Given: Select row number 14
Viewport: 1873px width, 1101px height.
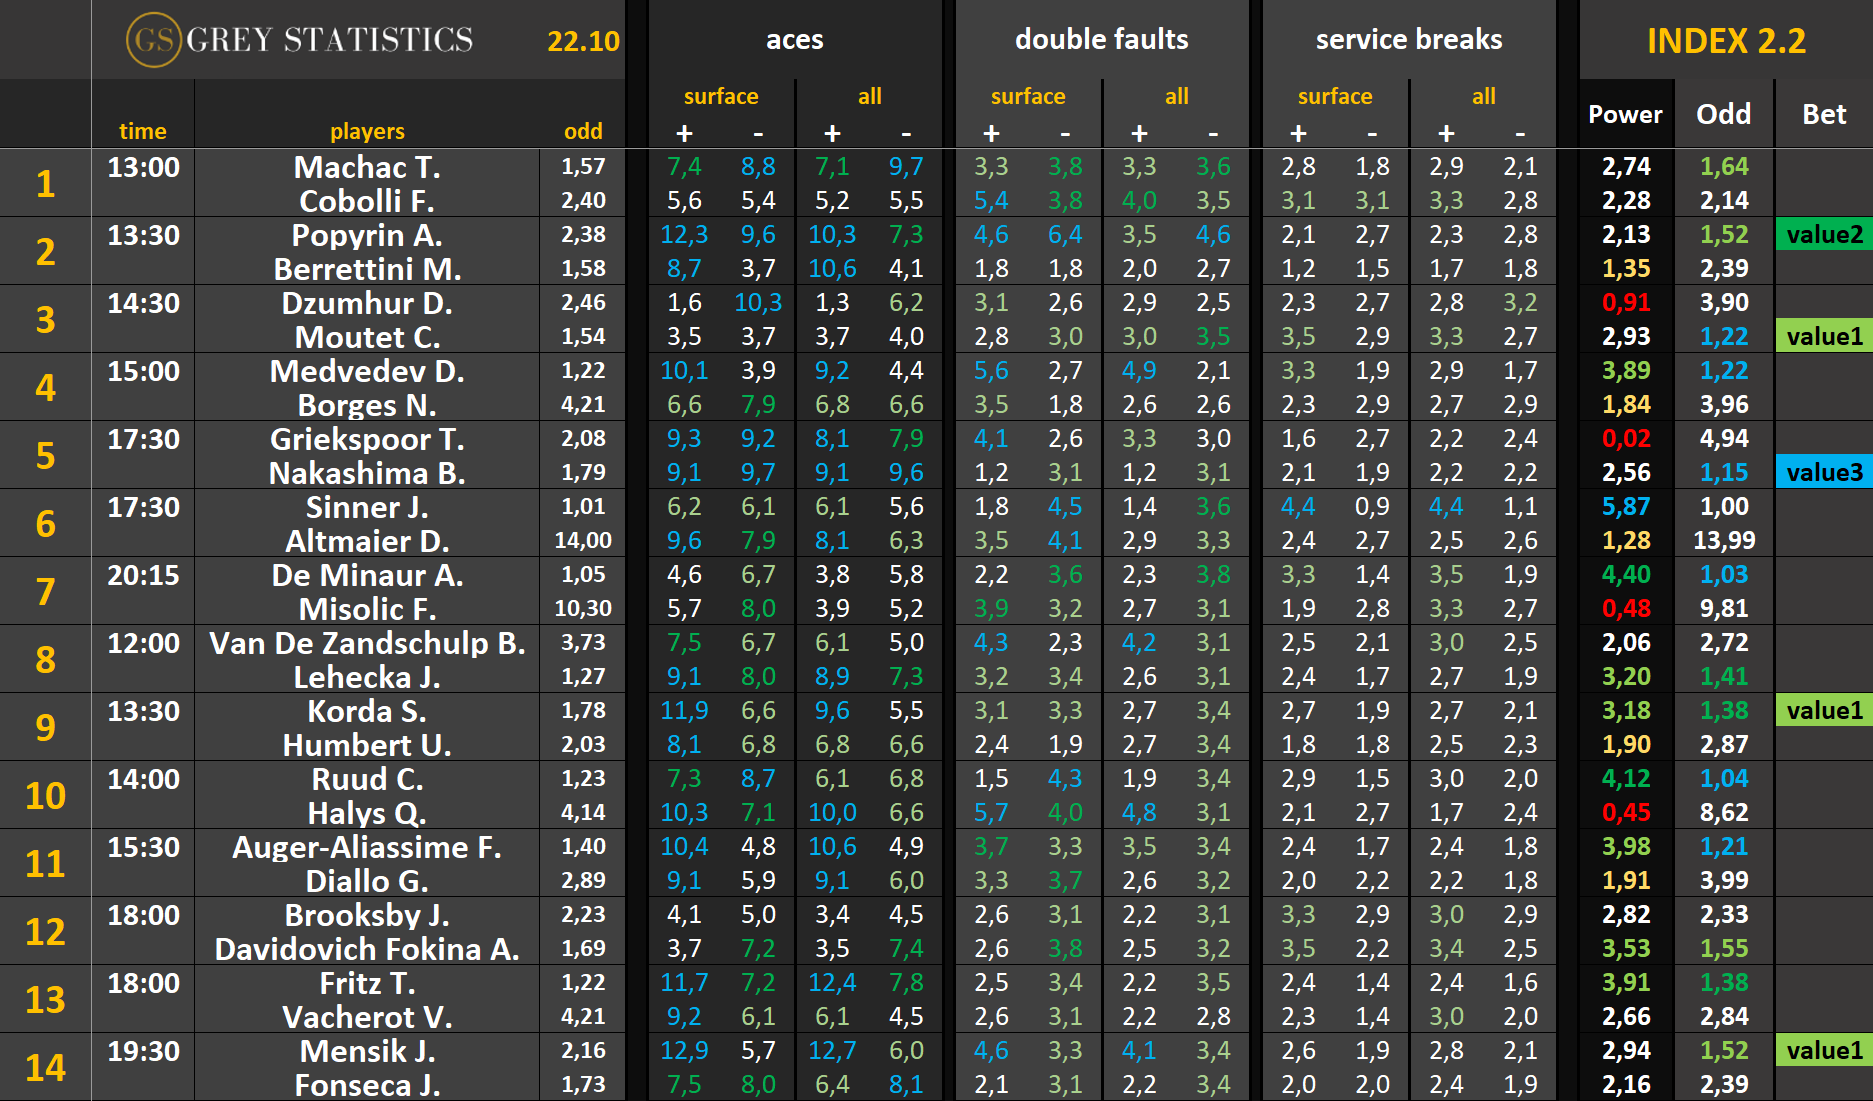Looking at the screenshot, I should 45,1067.
